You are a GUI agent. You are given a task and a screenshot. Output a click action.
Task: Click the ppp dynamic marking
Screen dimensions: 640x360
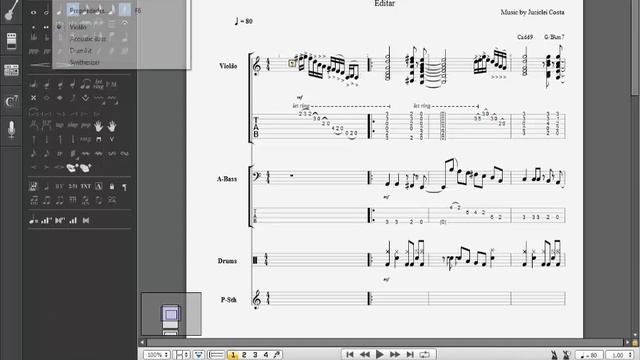click(x=33, y=52)
